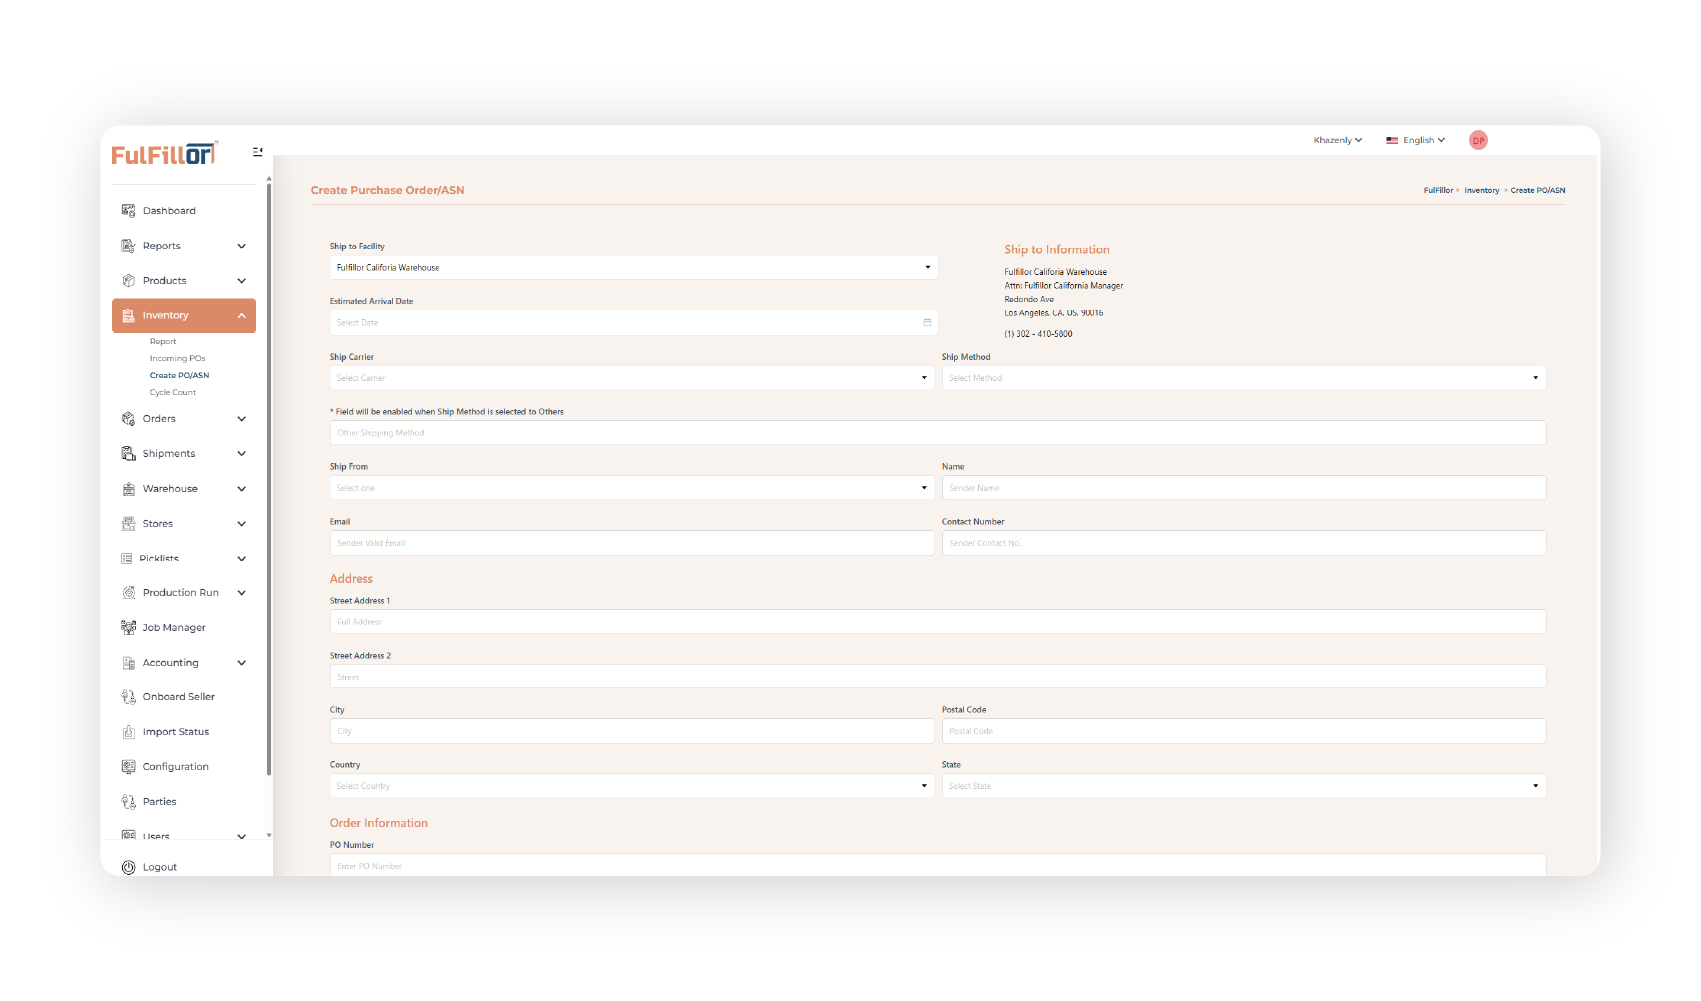This screenshot has height=1001, width=1701.
Task: Click the Enter PO Number field
Action: click(x=938, y=865)
